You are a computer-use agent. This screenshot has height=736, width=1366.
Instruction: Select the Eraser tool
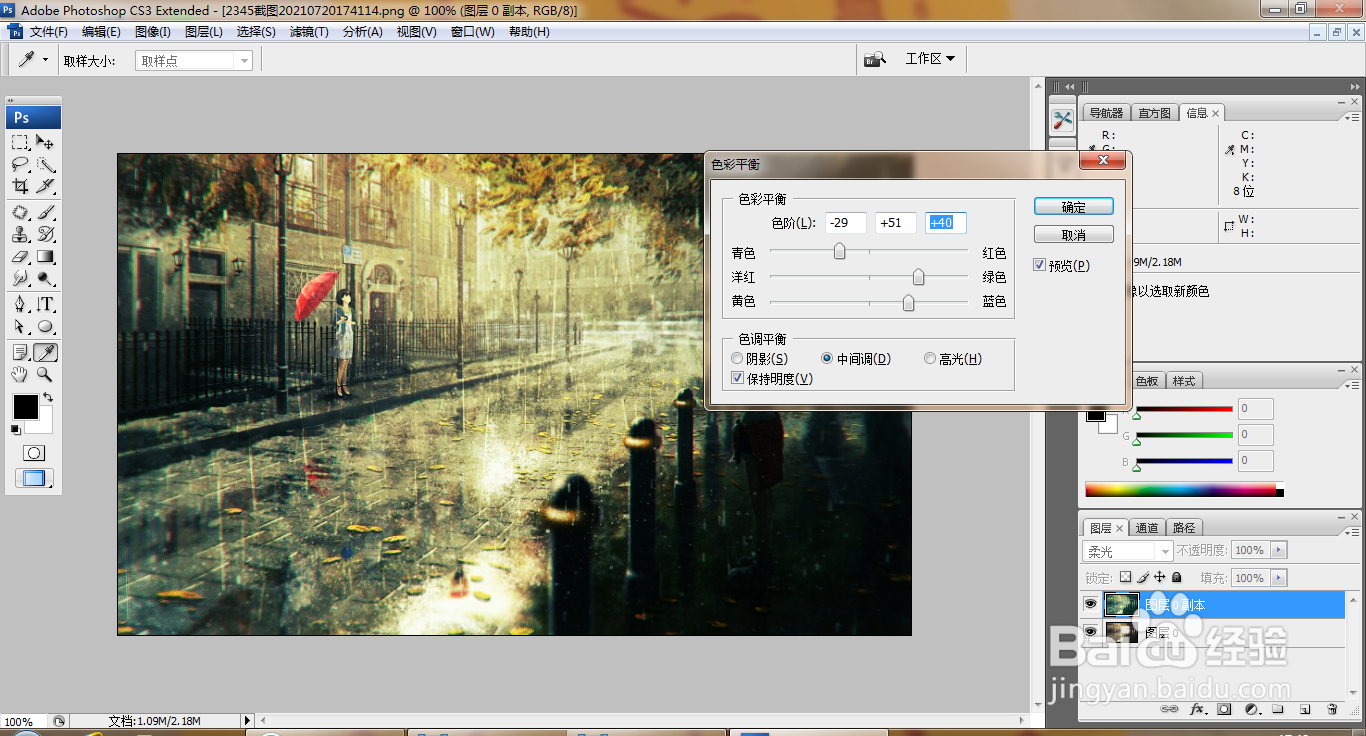(20, 256)
